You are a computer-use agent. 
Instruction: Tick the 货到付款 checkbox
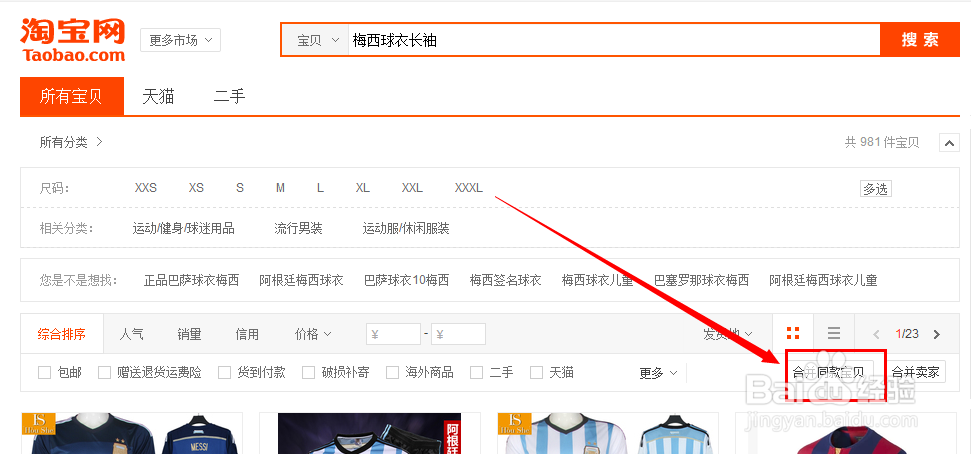coord(225,373)
